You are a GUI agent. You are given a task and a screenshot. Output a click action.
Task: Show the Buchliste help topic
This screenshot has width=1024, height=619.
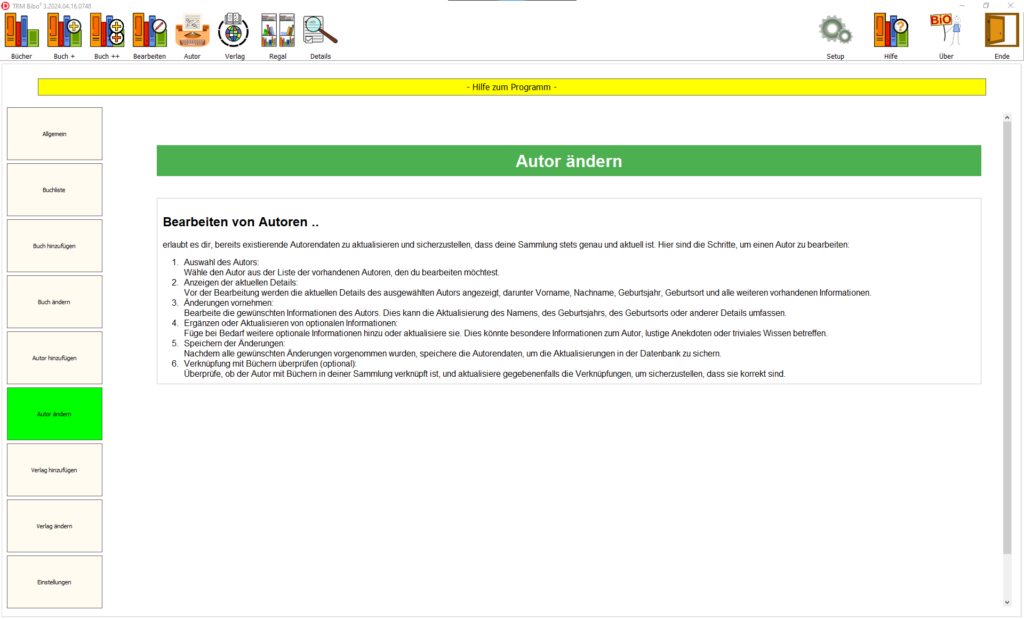point(54,190)
